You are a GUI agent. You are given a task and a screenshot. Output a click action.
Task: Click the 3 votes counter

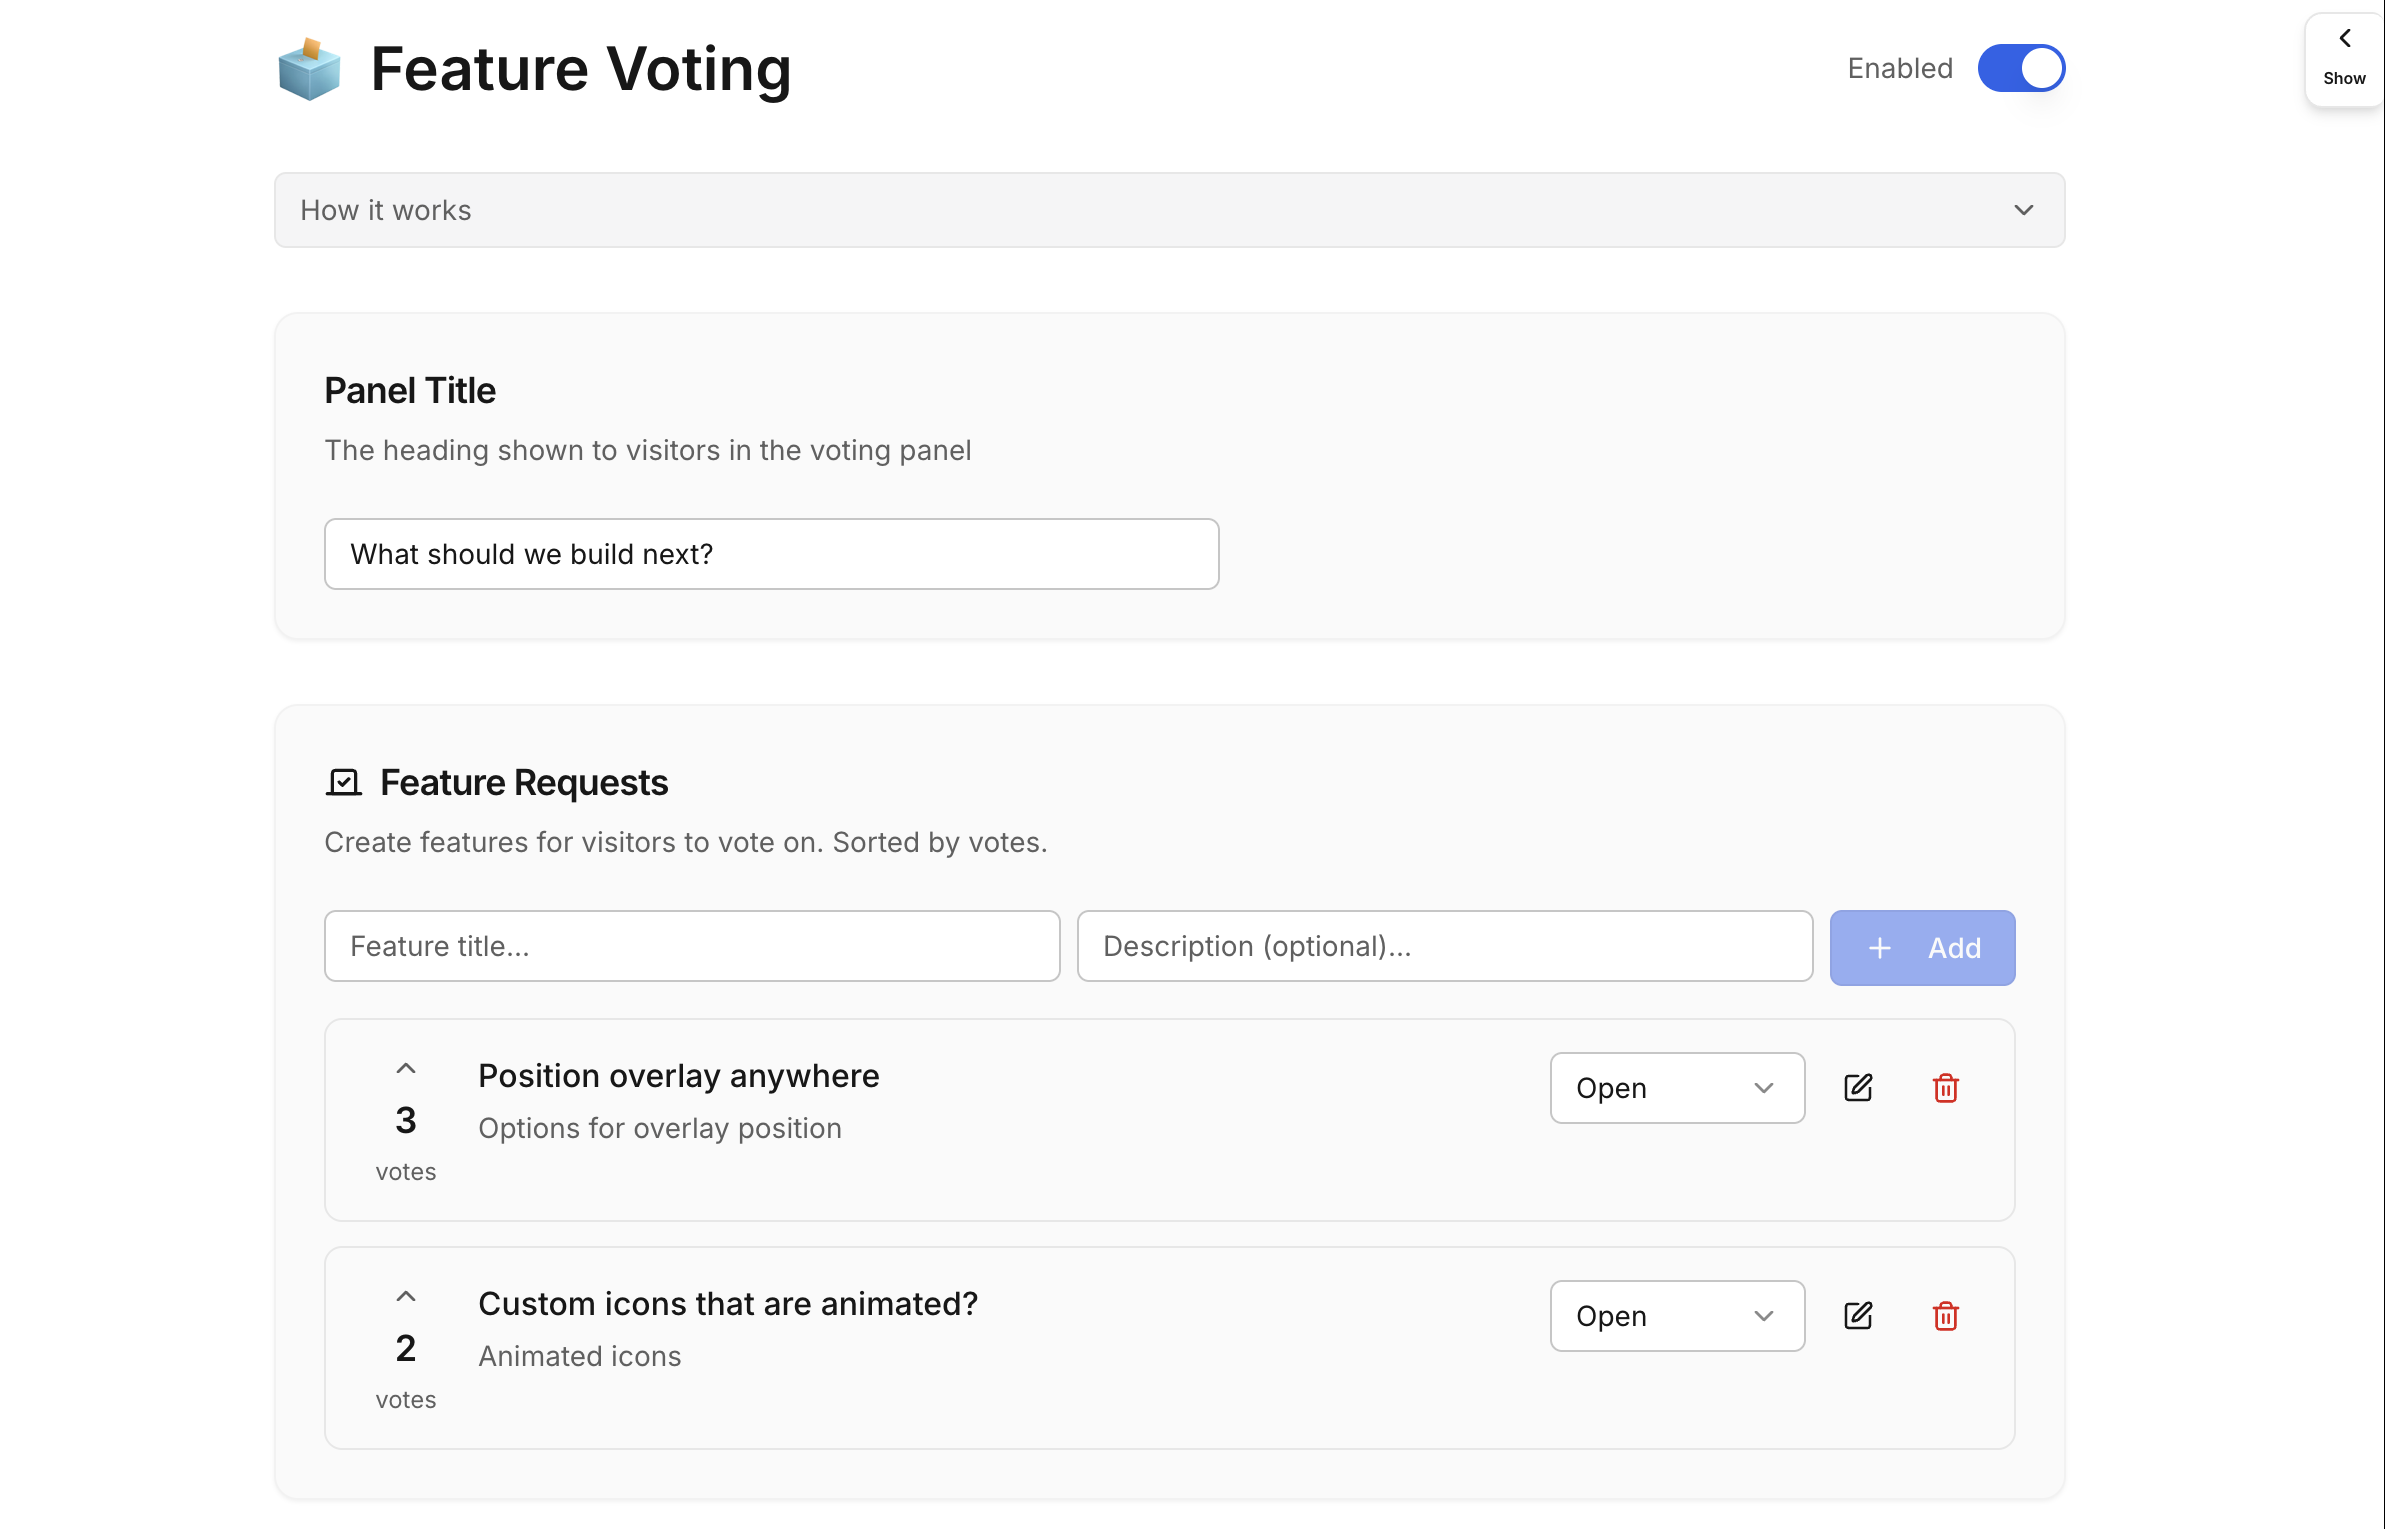pos(405,1121)
